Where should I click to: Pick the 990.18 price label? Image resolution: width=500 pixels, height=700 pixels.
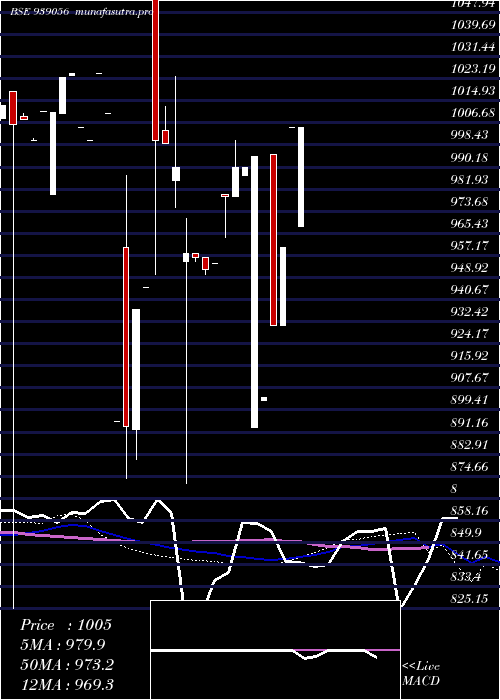(x=470, y=158)
